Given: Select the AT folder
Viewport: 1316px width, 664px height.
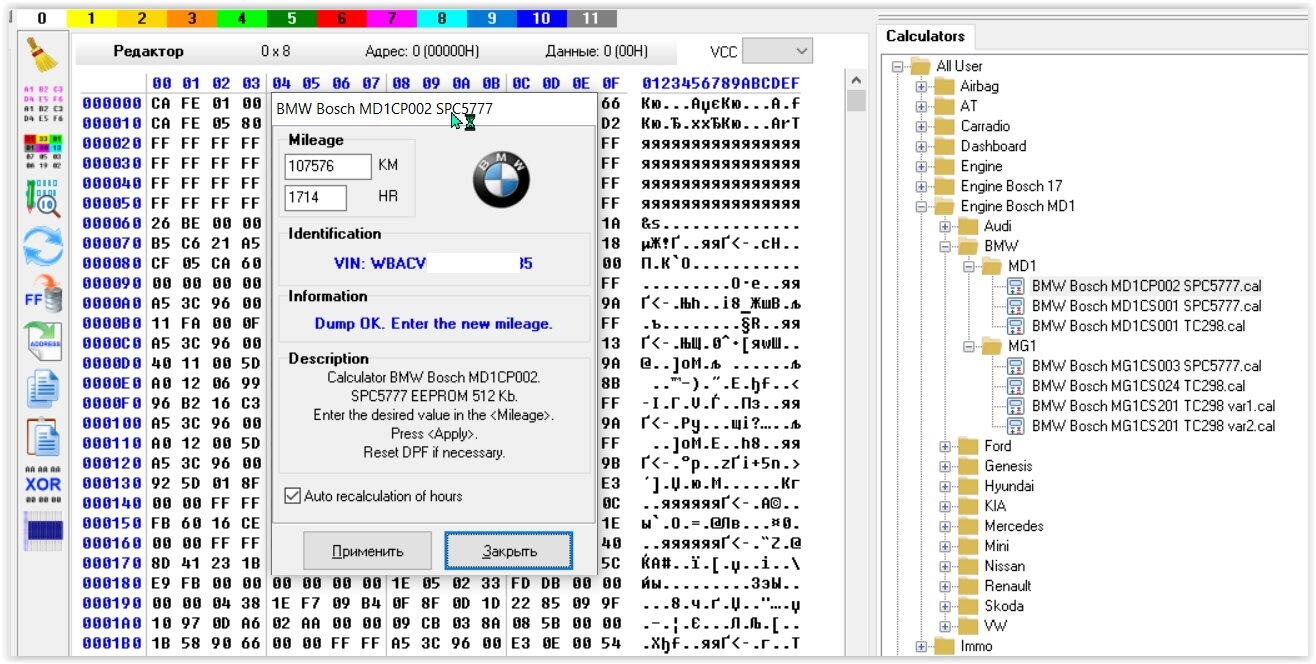Looking at the screenshot, I should pyautogui.click(x=969, y=106).
